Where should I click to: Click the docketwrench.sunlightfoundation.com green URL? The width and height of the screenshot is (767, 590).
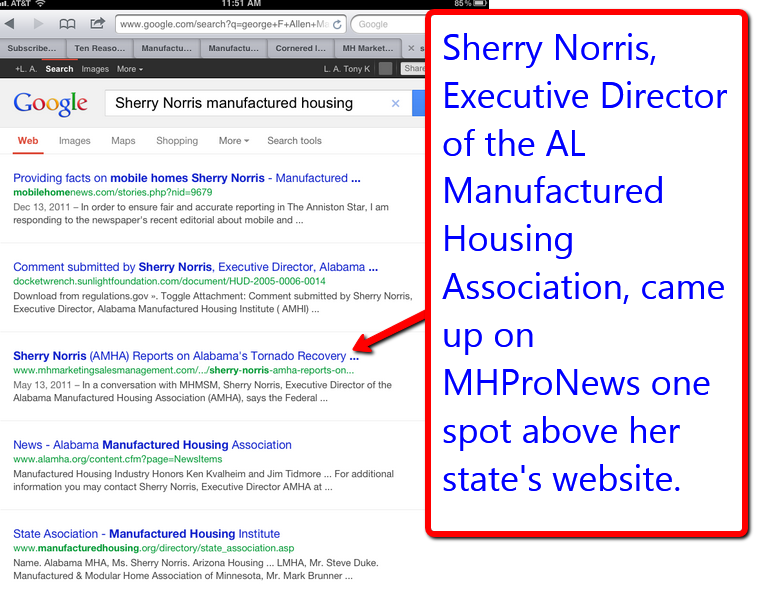169,281
